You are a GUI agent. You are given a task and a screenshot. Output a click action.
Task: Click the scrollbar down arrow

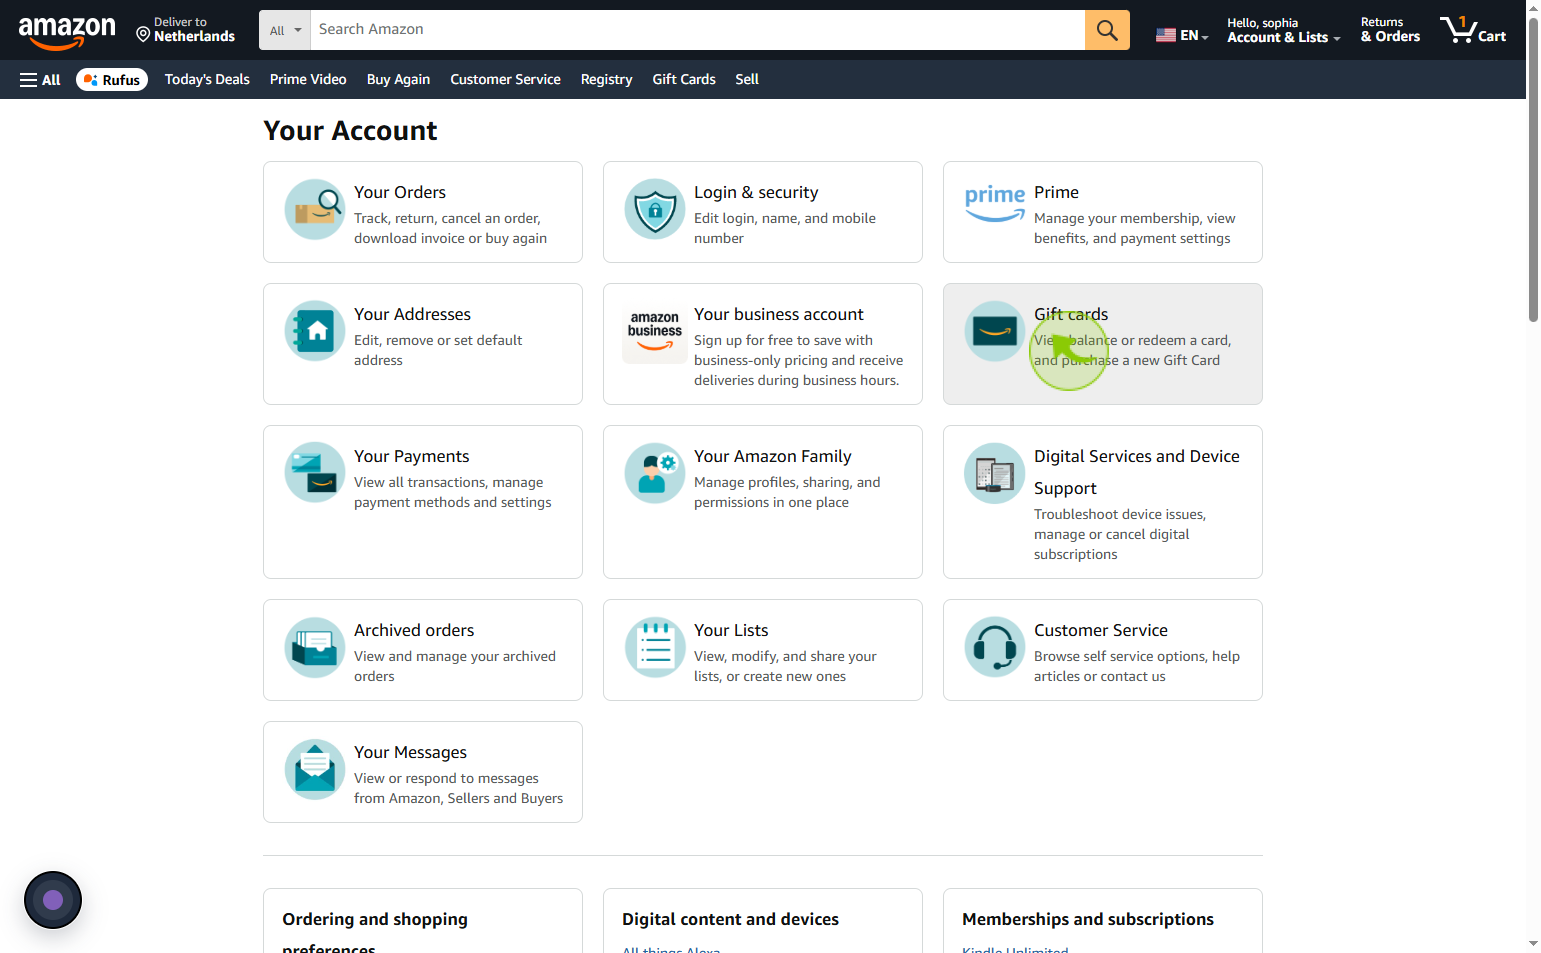tap(1533, 944)
